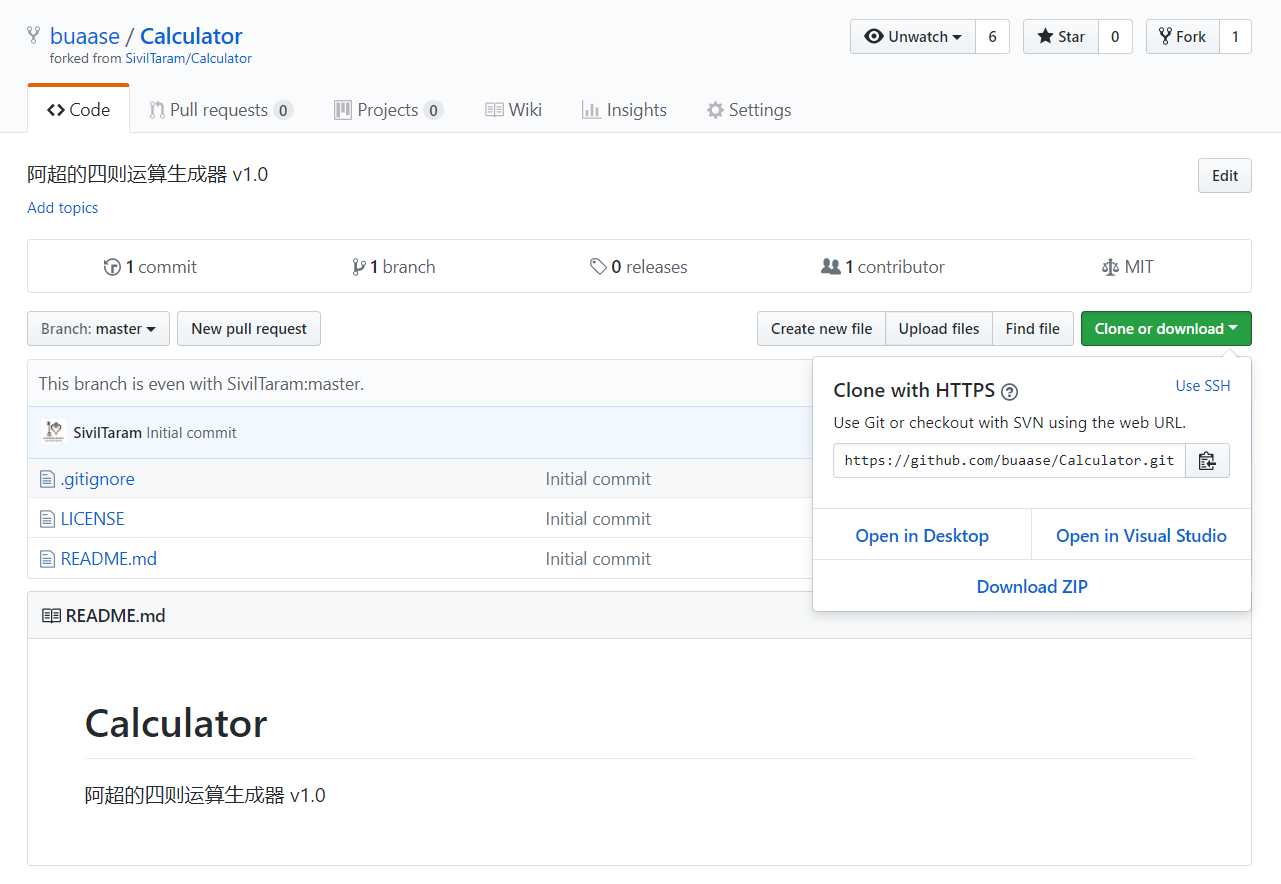Click Find file button
The height and width of the screenshot is (884, 1281).
[1033, 329]
